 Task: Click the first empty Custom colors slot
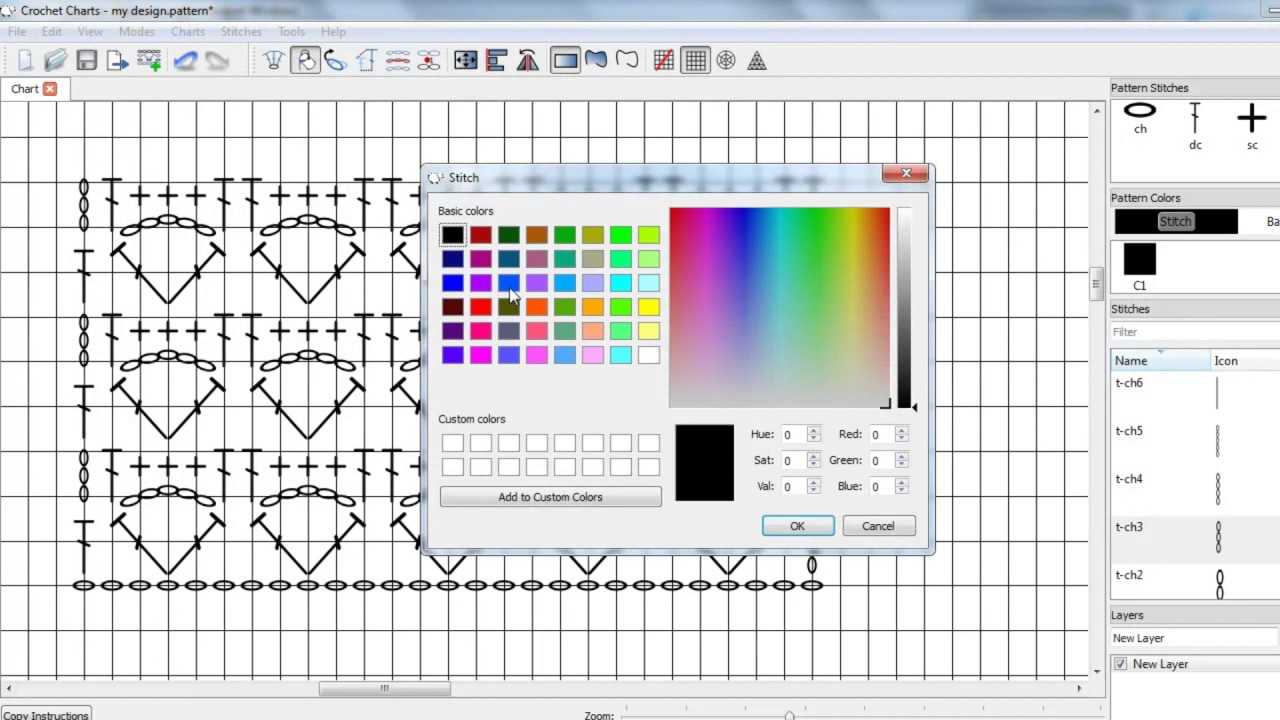453,443
